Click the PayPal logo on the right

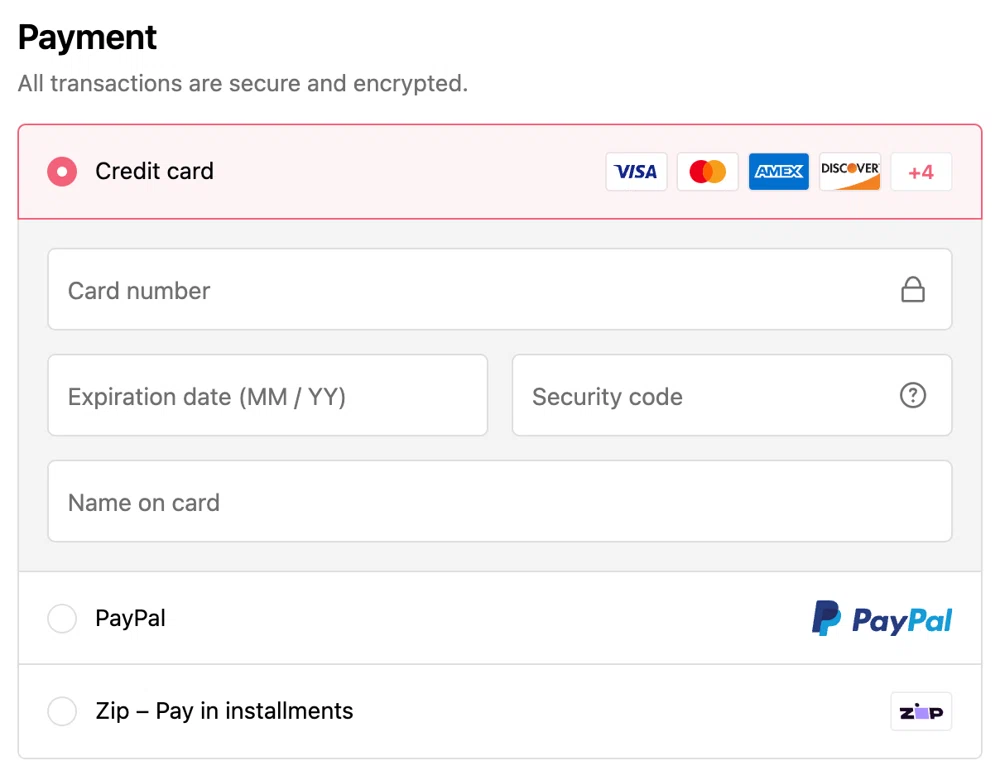[x=881, y=619]
